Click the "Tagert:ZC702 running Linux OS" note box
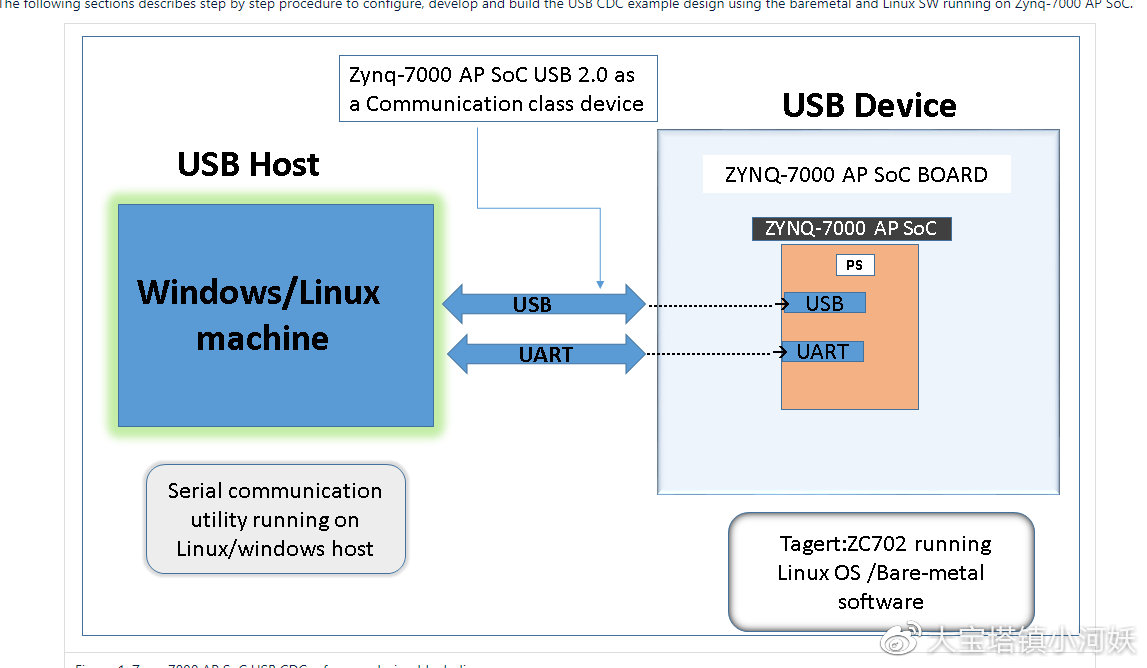 point(881,572)
